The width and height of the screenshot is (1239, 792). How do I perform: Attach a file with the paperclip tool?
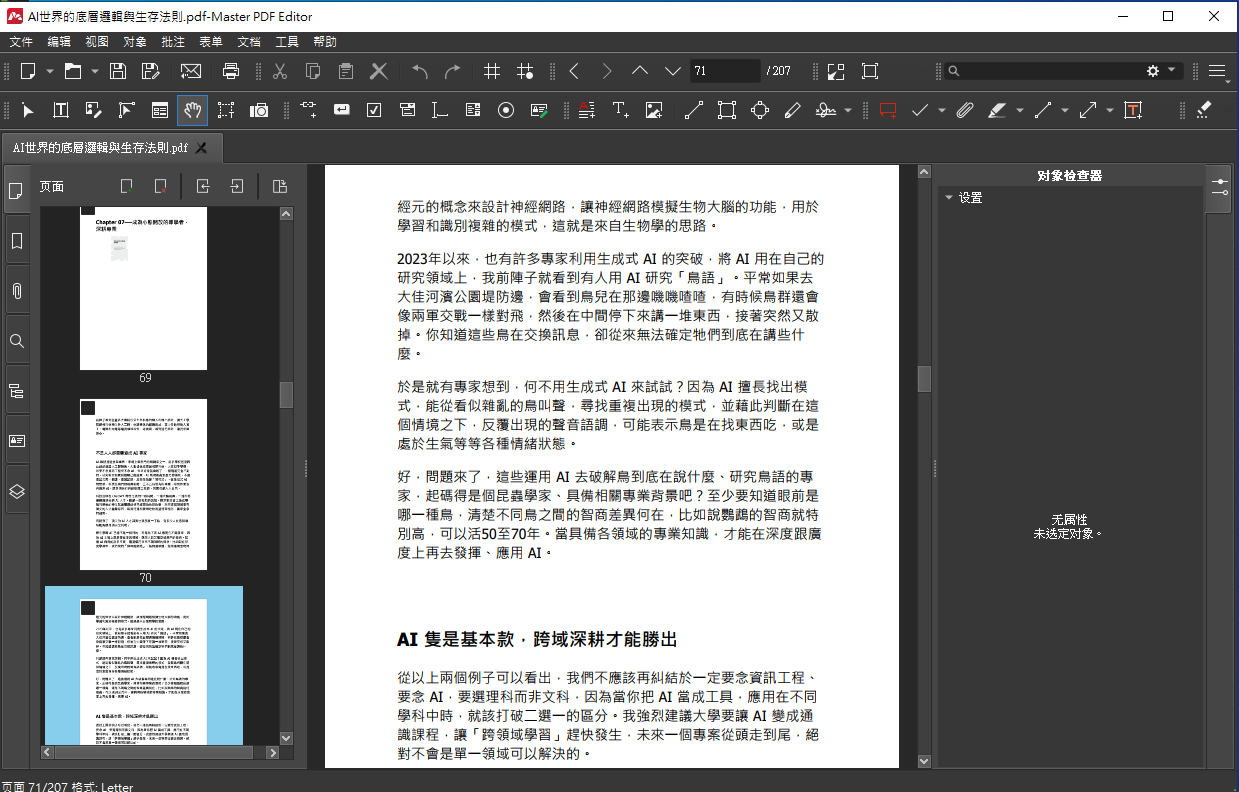pyautogui.click(x=964, y=110)
